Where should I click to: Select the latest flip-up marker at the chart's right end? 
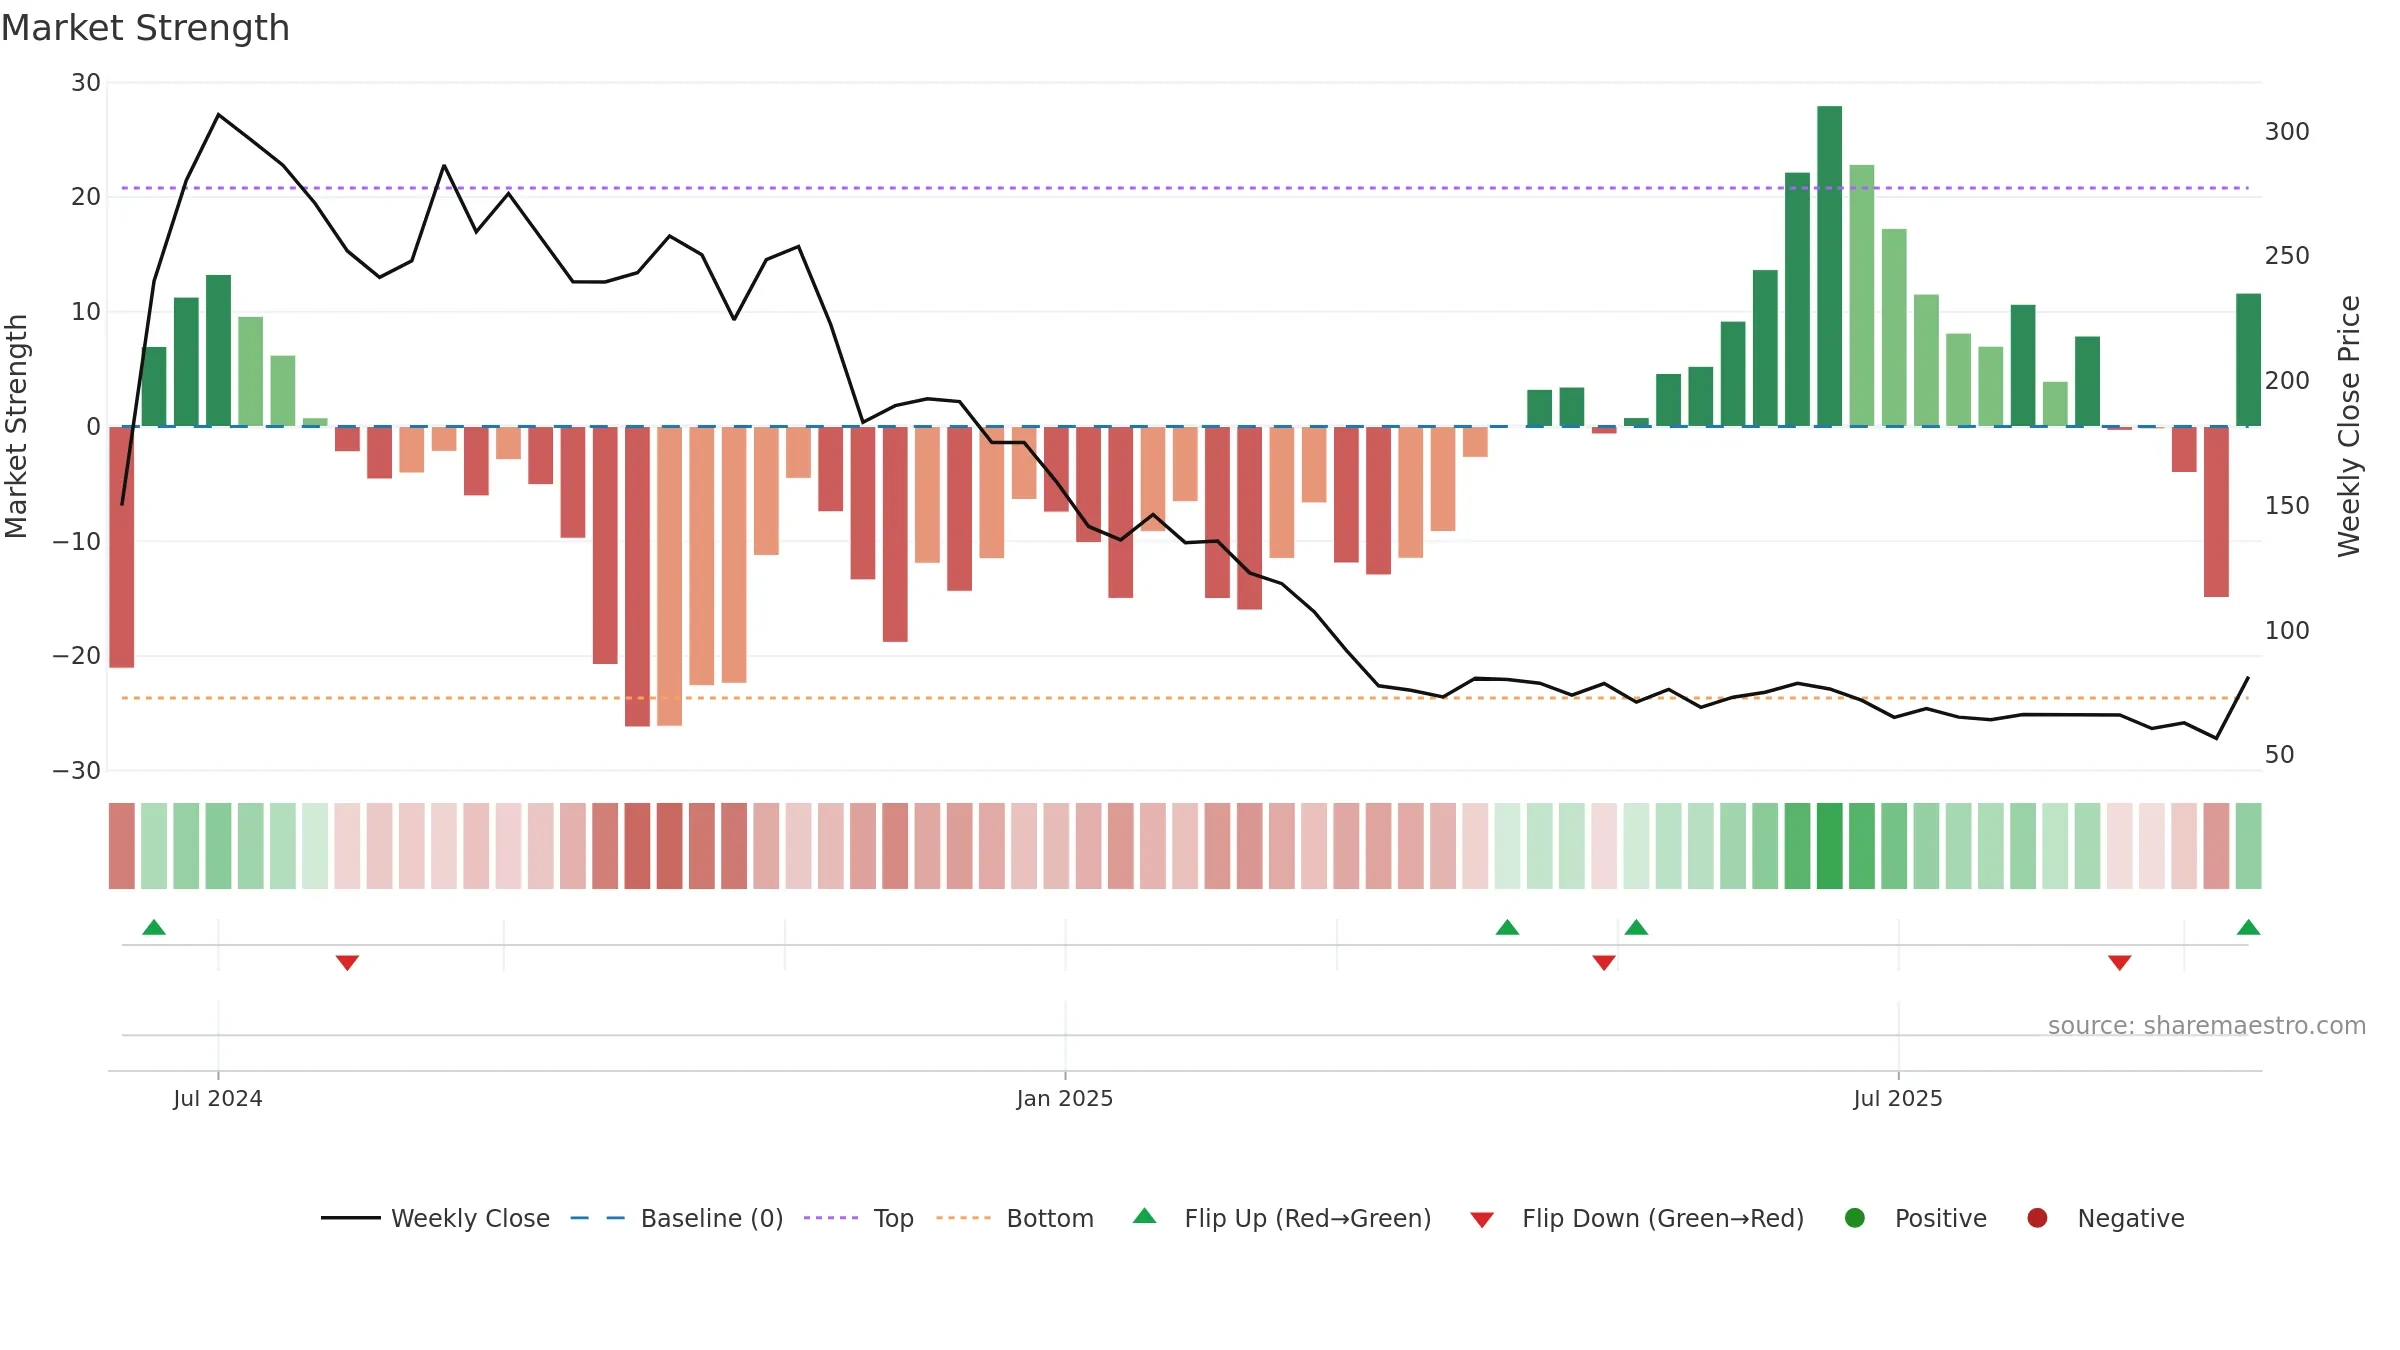2248,927
